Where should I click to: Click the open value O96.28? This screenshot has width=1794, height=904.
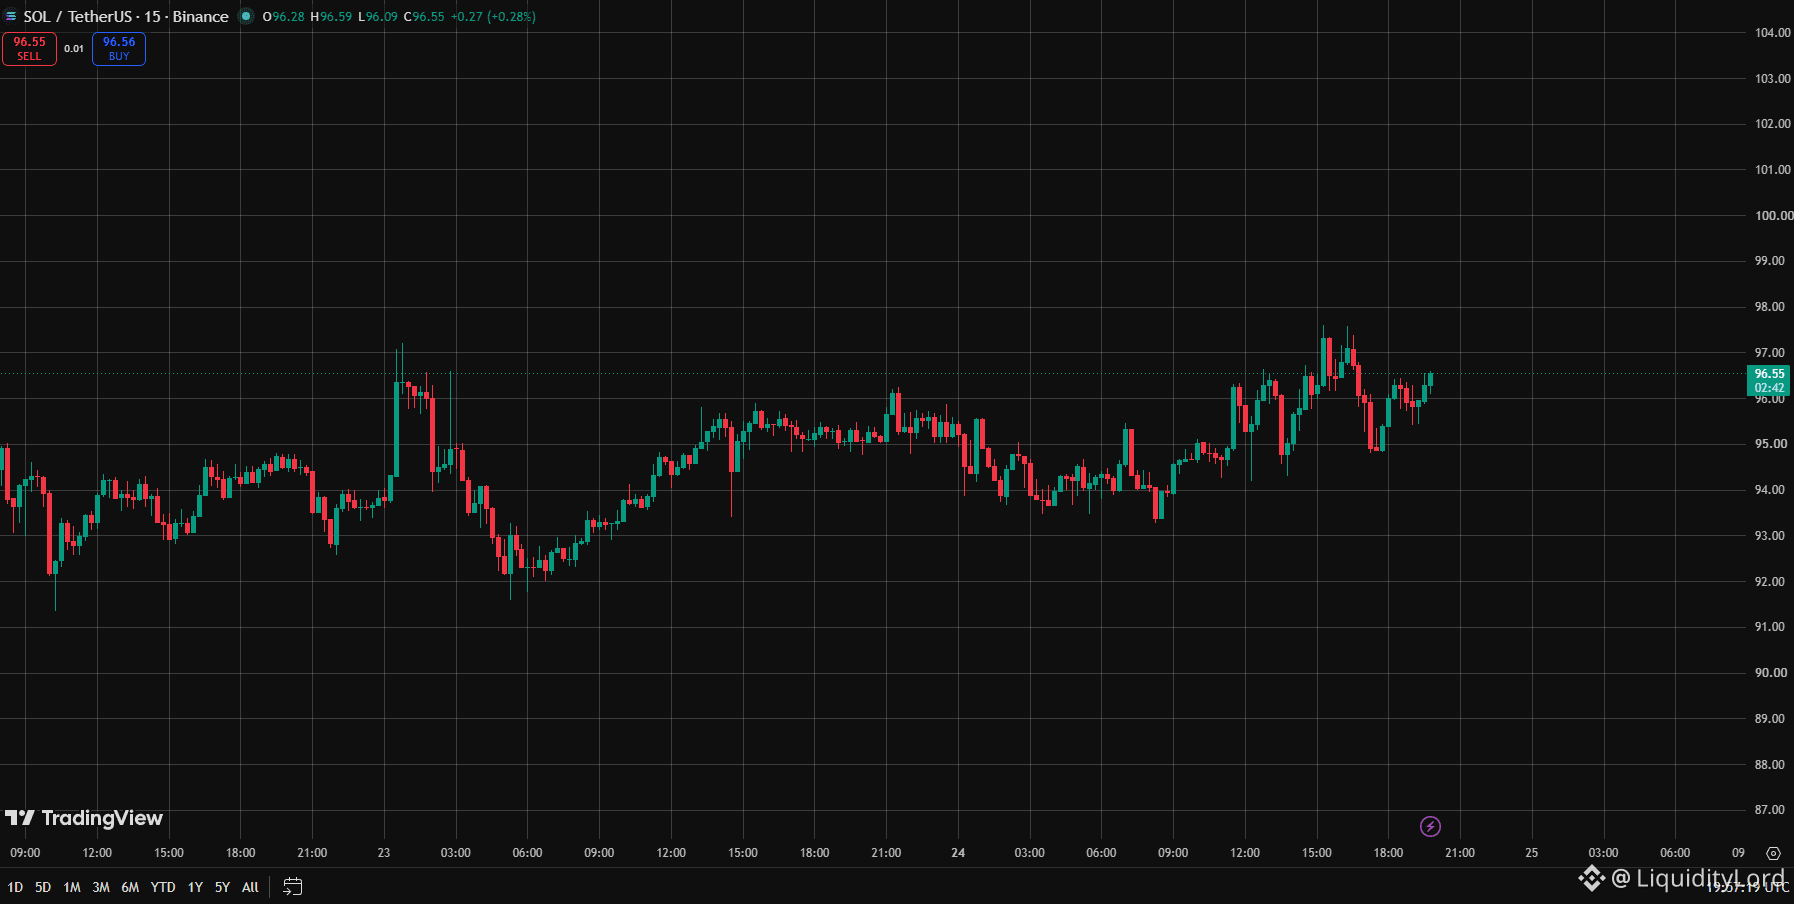coord(283,17)
